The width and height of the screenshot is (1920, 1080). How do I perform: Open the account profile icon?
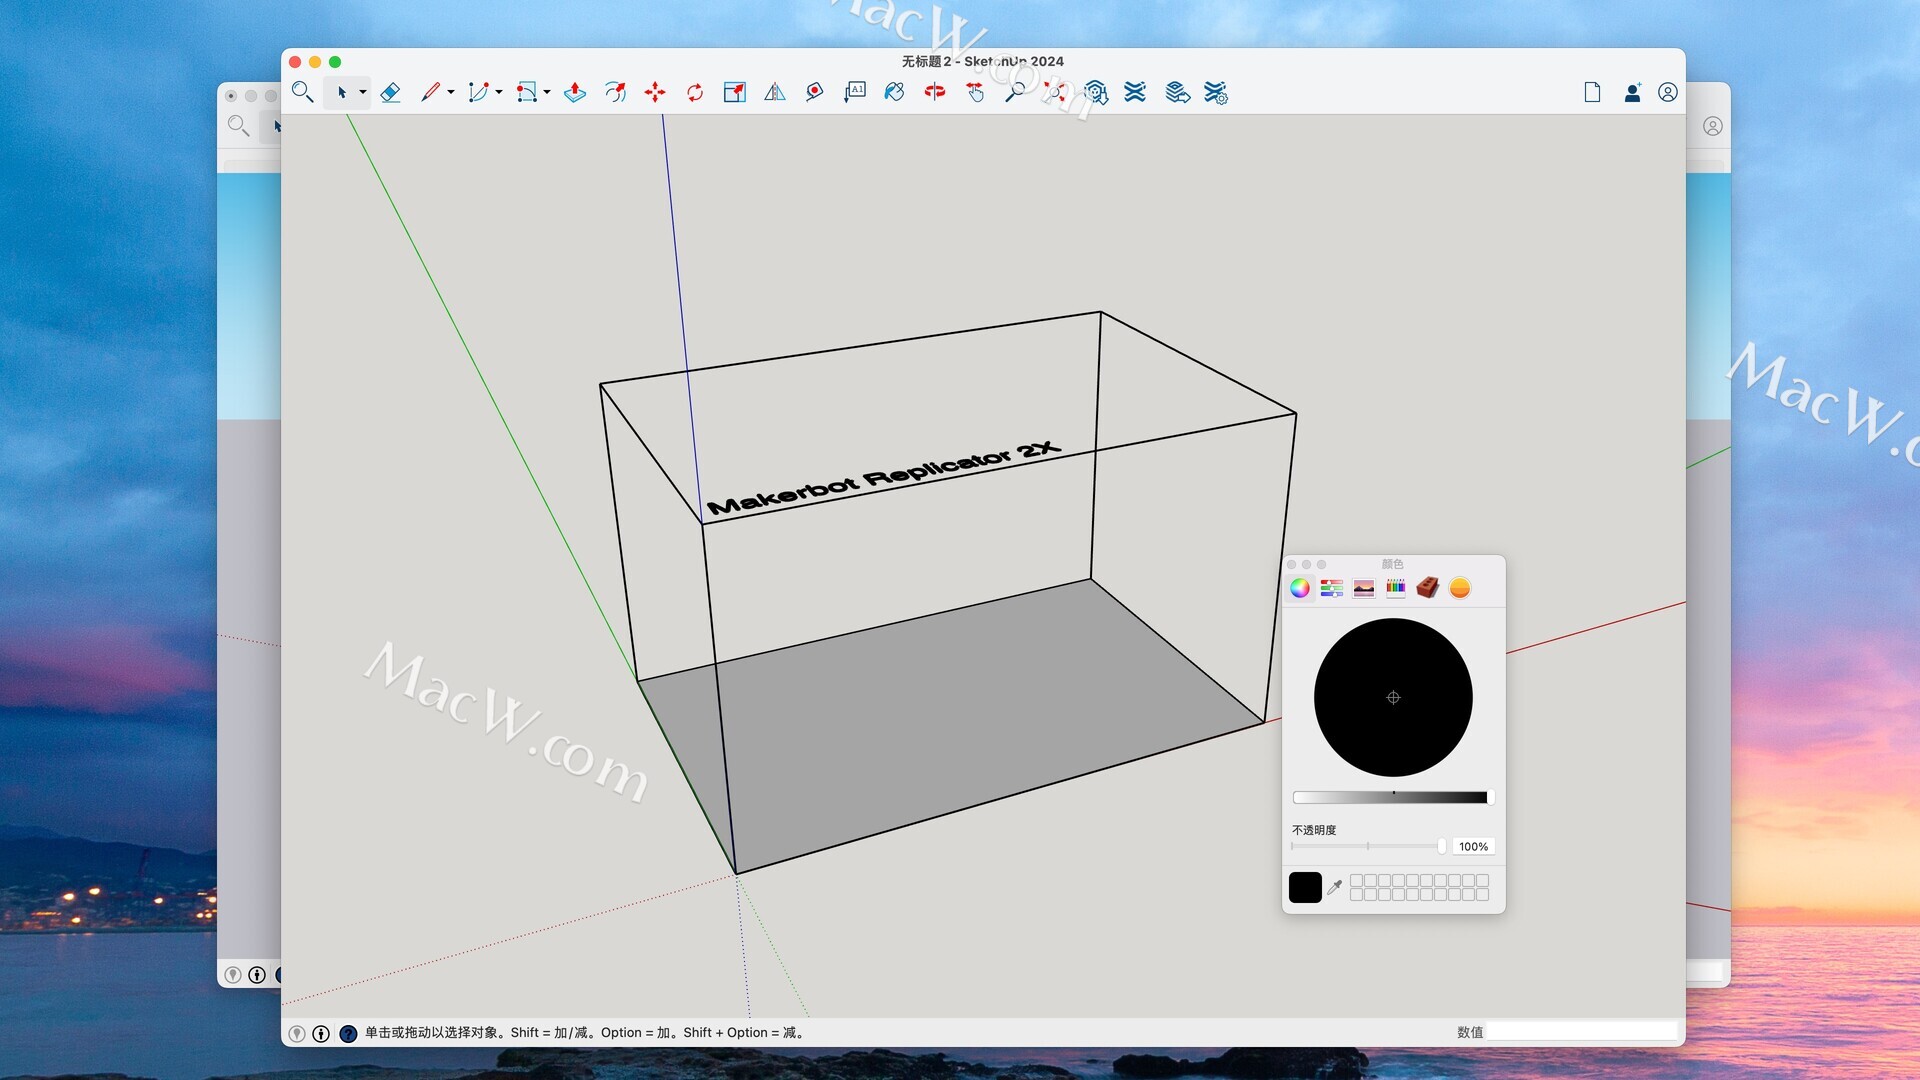(x=1668, y=92)
